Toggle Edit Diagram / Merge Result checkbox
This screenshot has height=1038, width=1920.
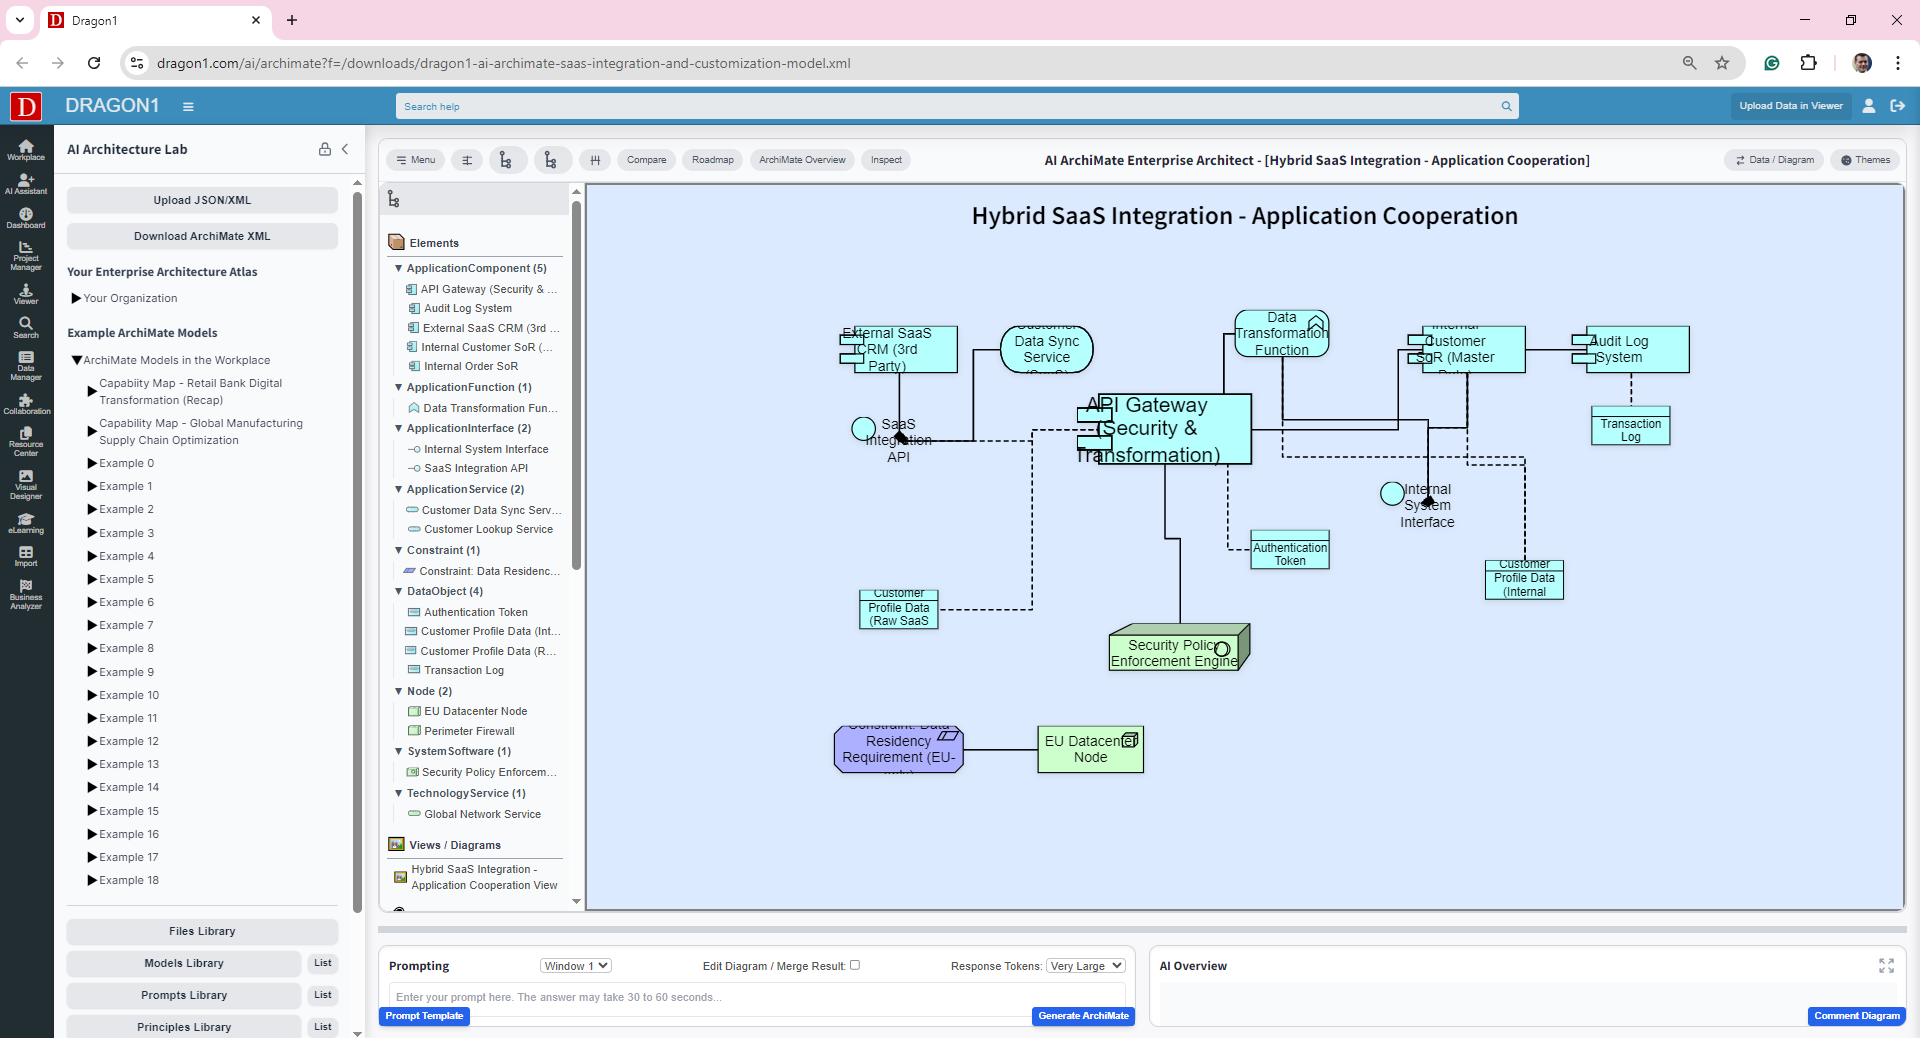tap(855, 965)
